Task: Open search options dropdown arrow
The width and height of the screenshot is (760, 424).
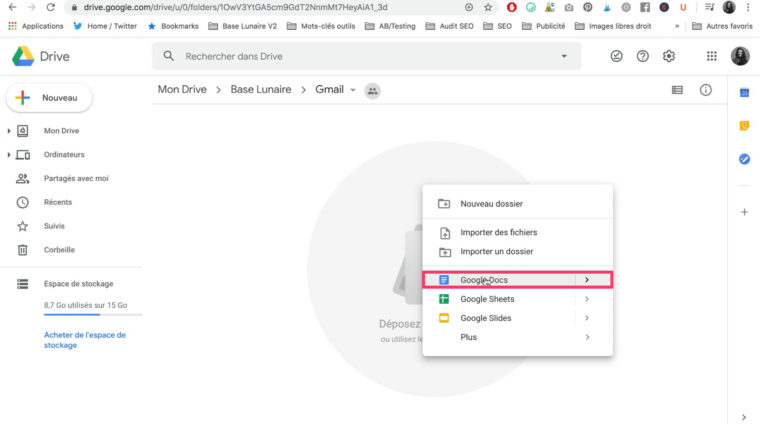Action: point(564,56)
